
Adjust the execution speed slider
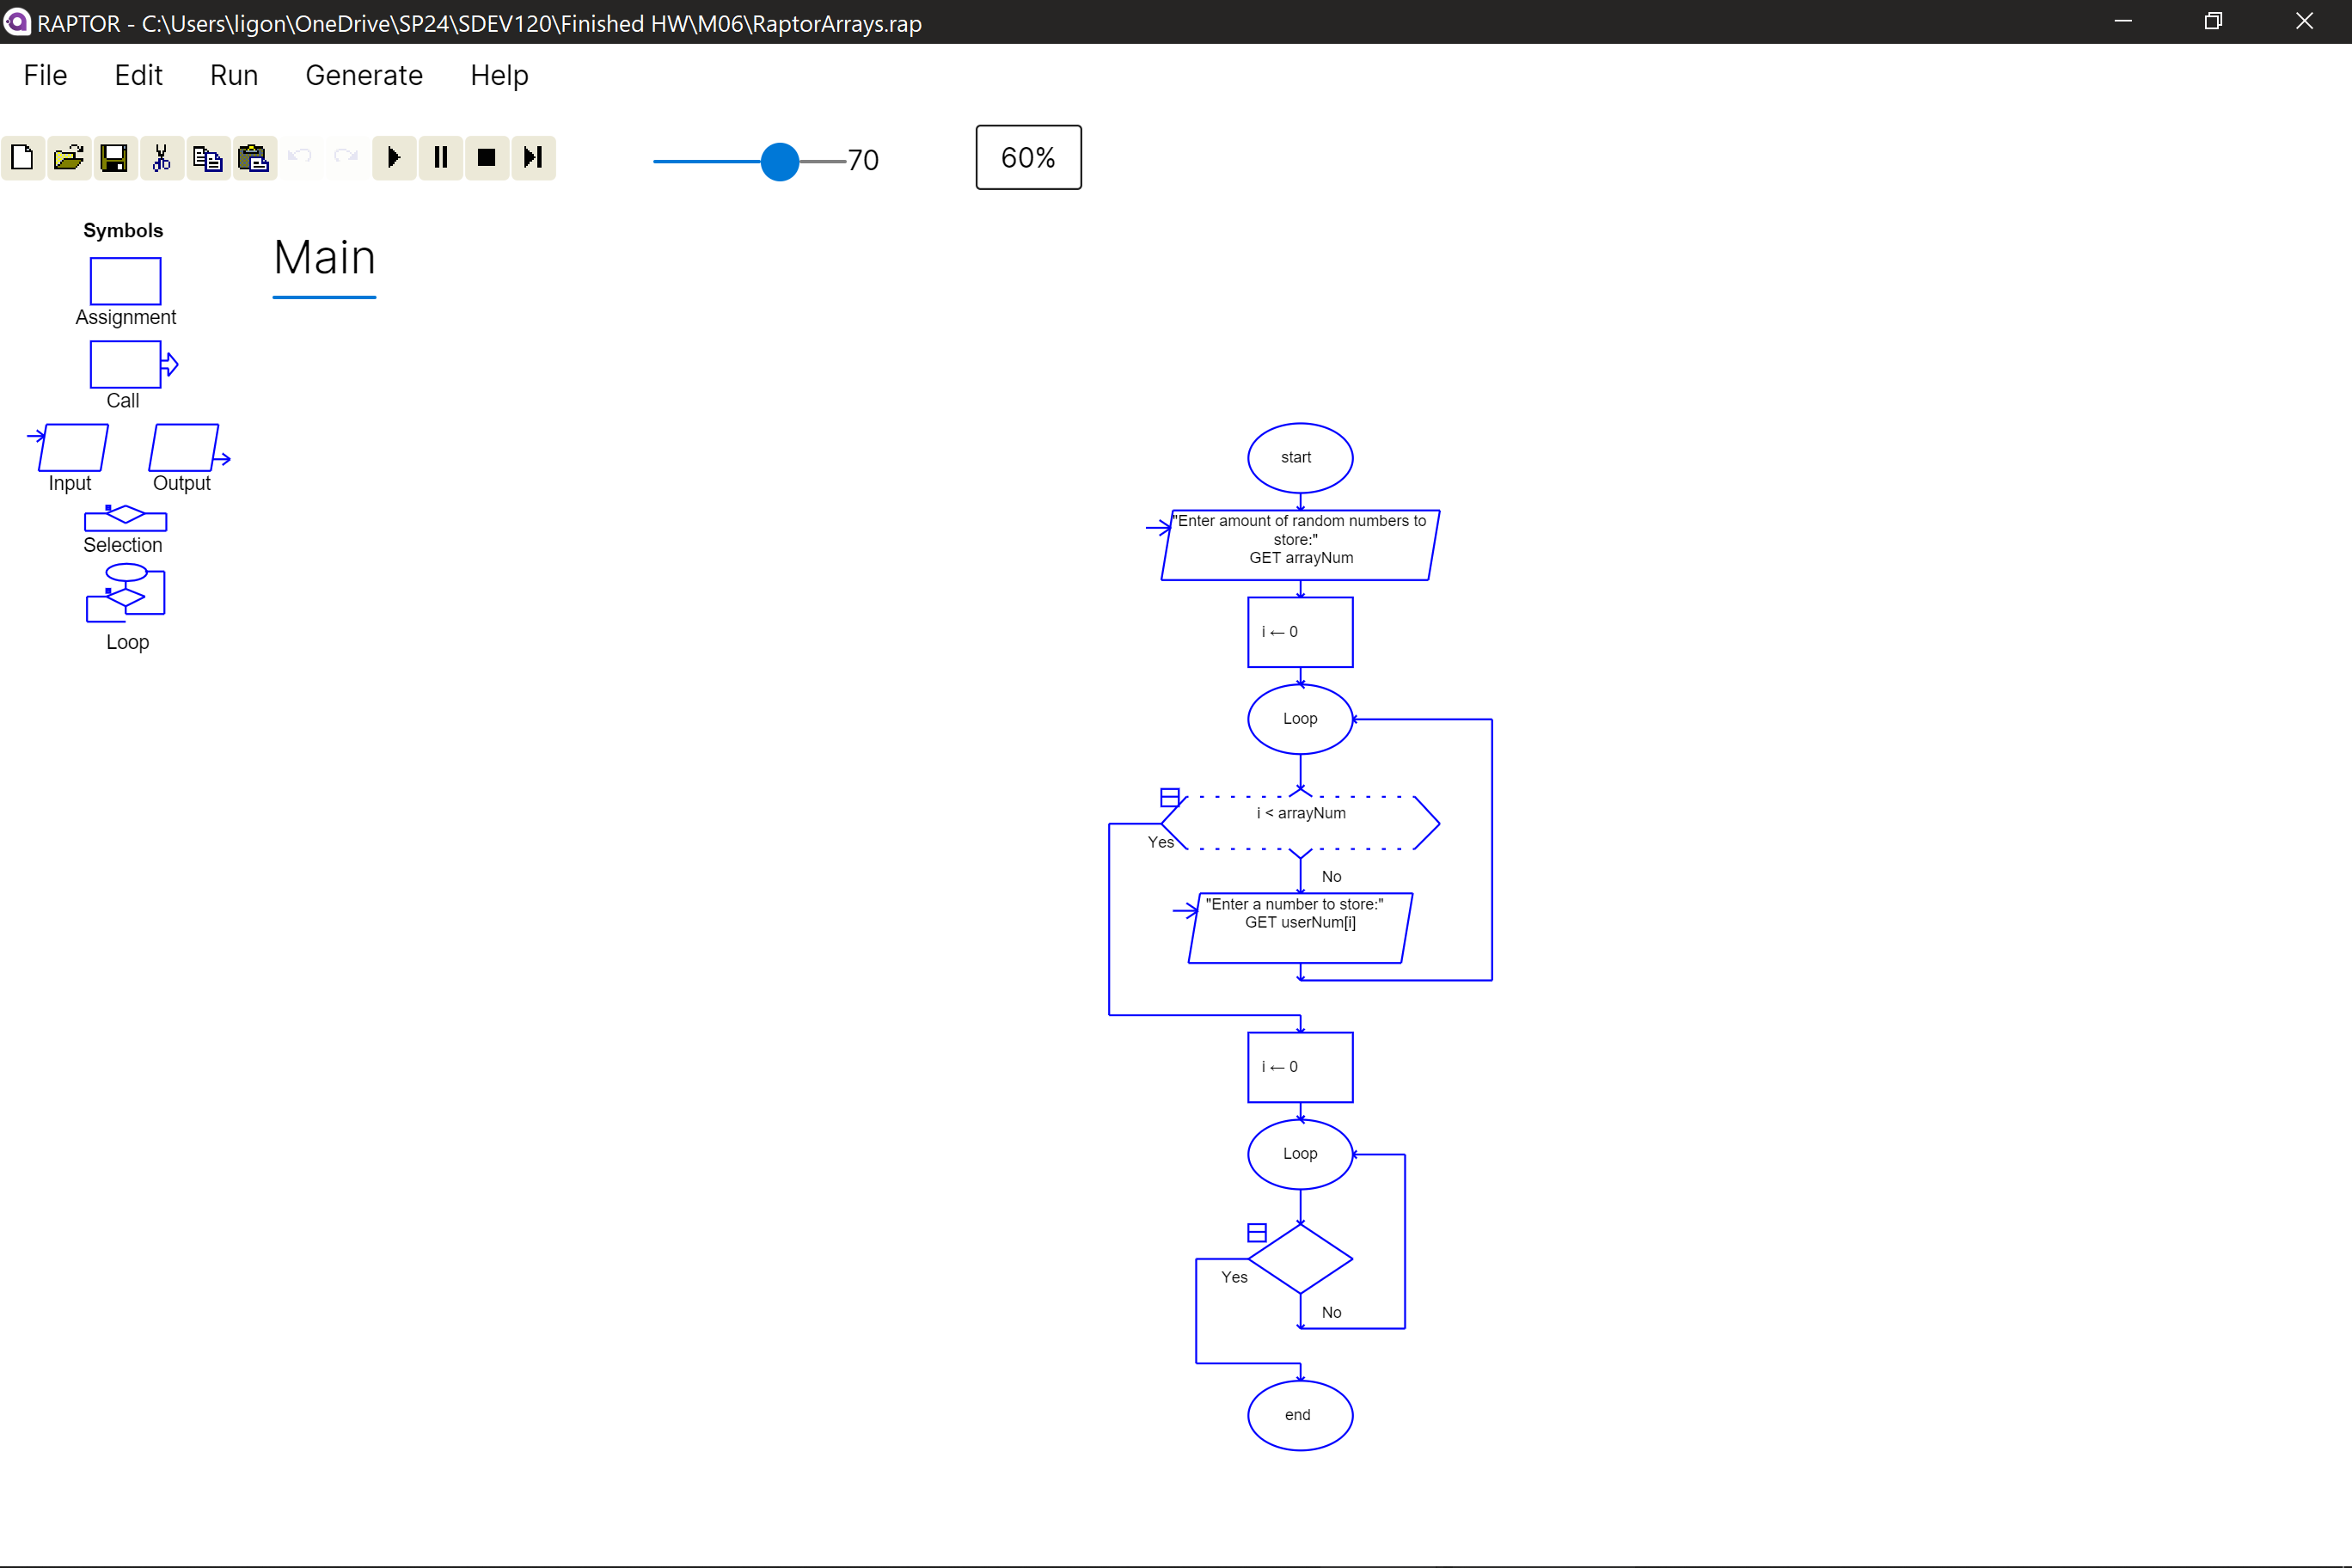tap(778, 161)
